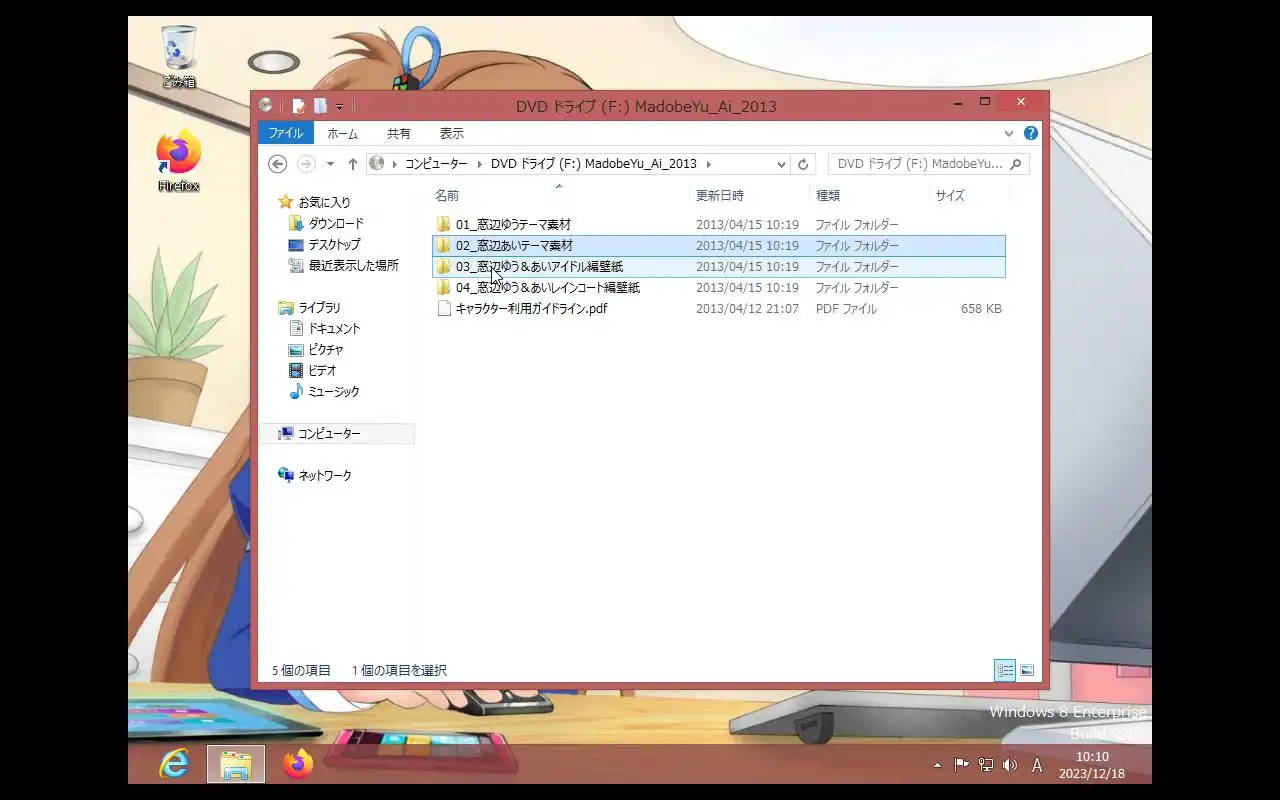
Task: Click New Folder icon in quick access toolbar
Action: coord(320,105)
